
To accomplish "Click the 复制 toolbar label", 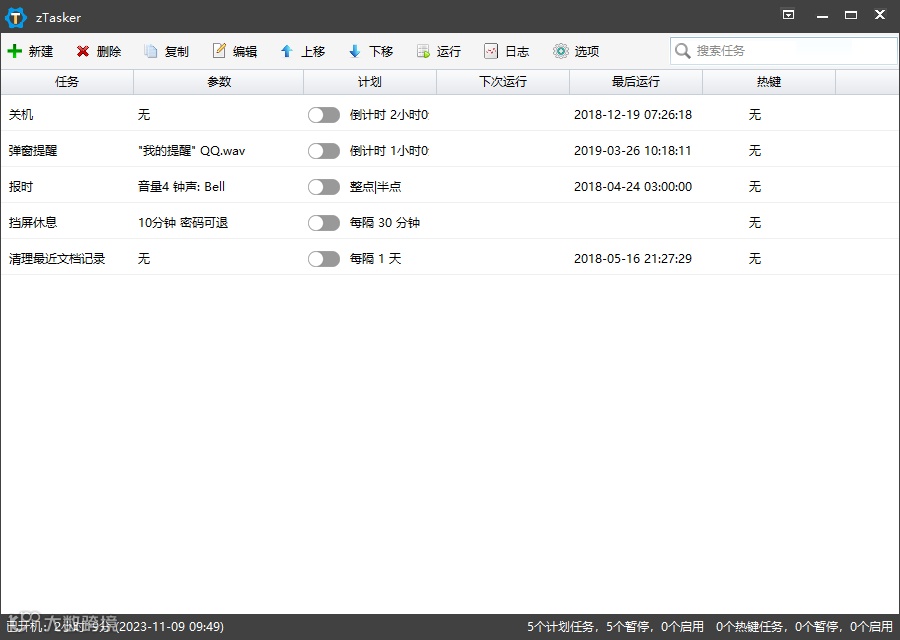I will 177,52.
